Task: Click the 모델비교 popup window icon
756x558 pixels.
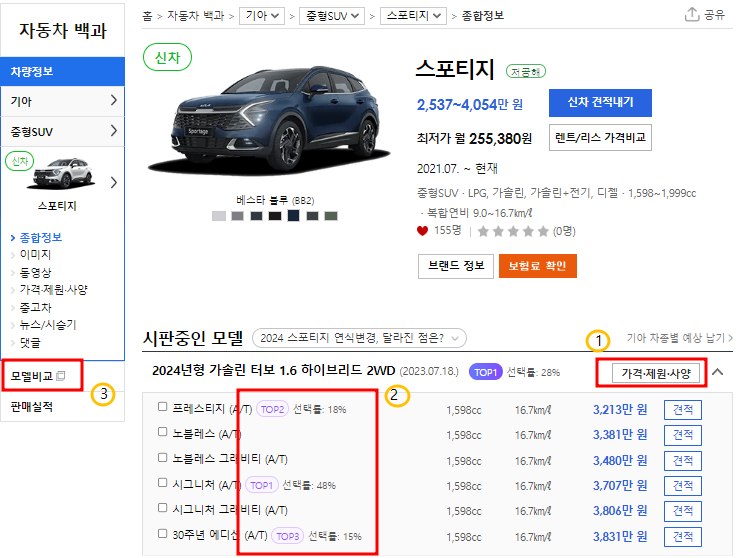Action: [x=61, y=376]
